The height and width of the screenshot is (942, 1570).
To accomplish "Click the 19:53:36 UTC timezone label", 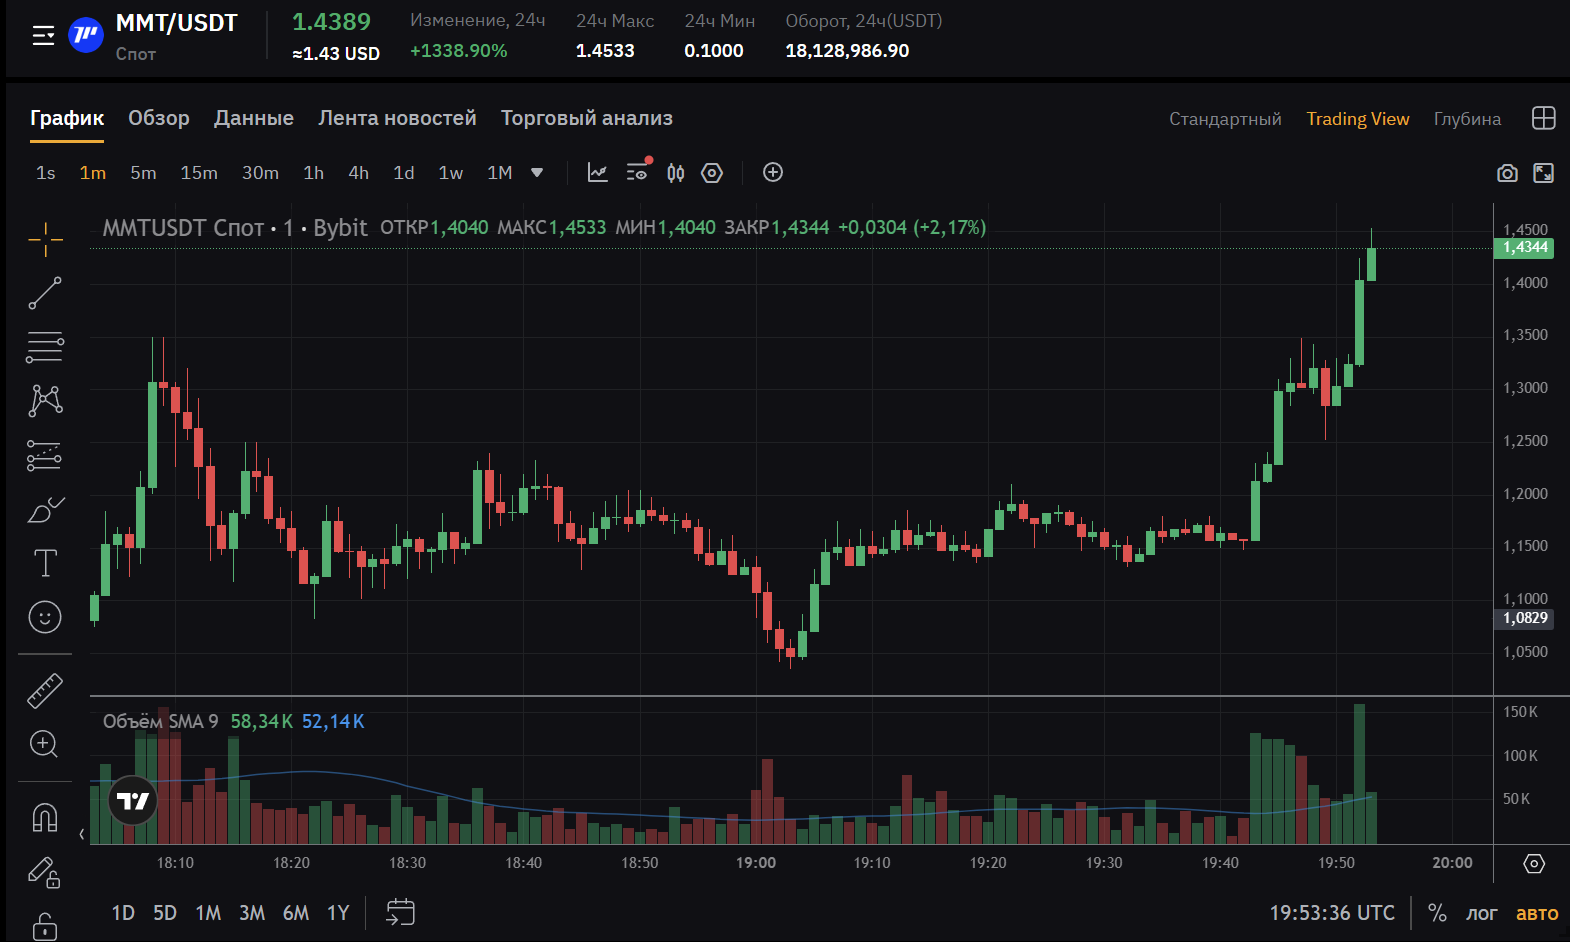I will pos(1332,913).
